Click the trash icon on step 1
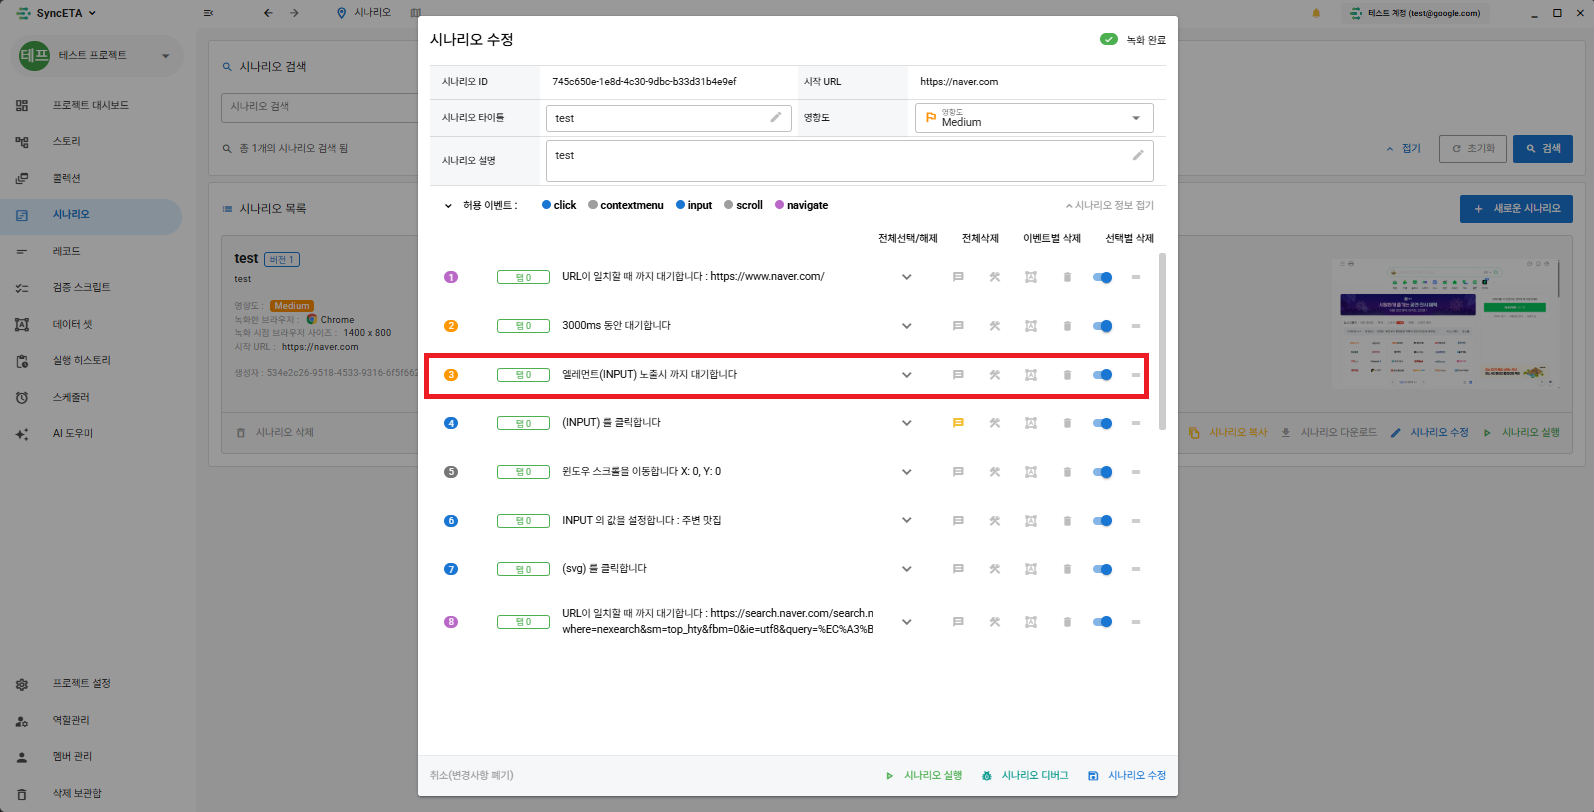This screenshot has width=1594, height=812. tap(1067, 277)
